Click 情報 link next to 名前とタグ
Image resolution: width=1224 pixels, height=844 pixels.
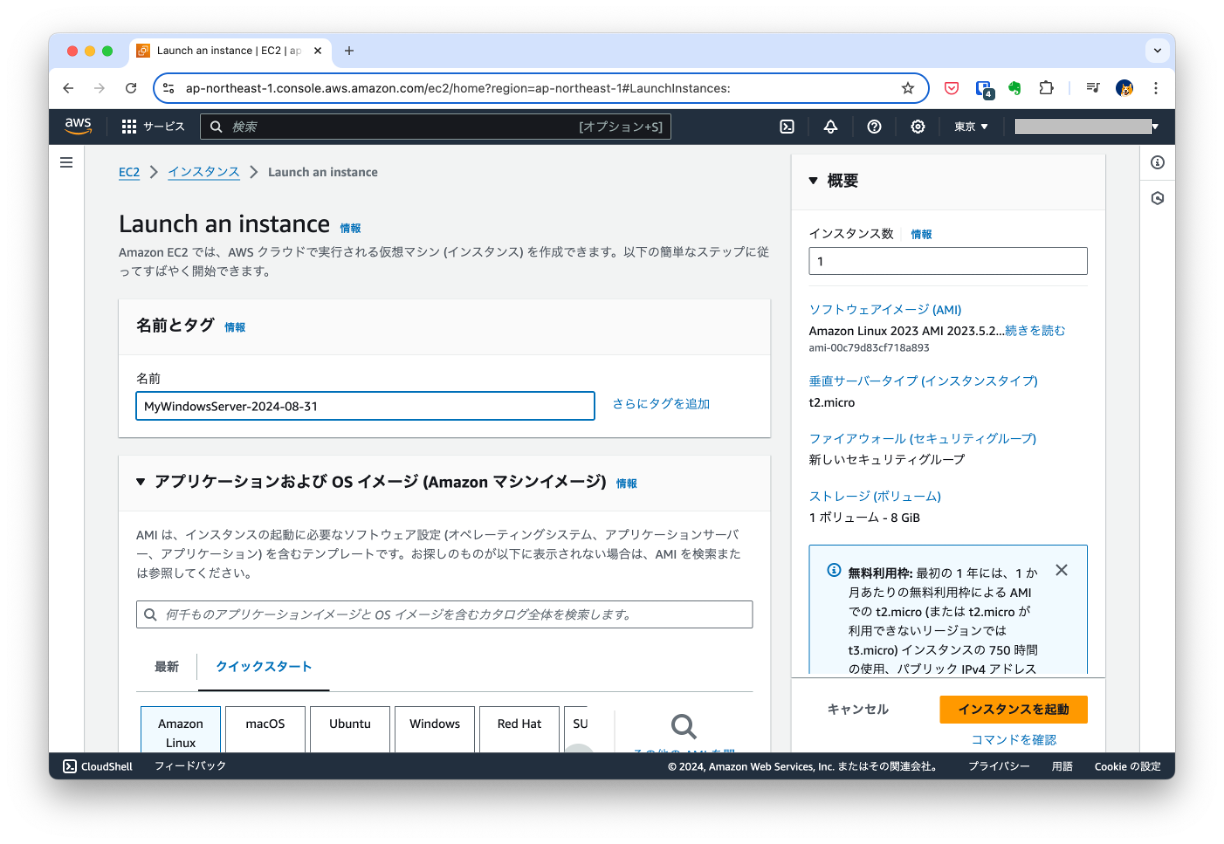234,327
